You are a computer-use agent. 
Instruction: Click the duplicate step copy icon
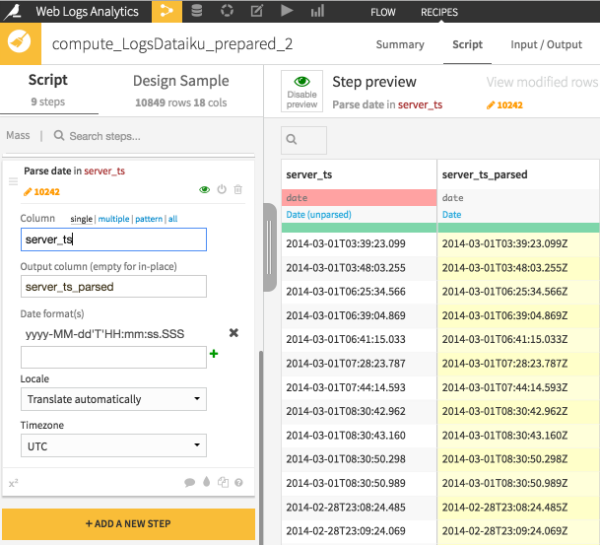pyautogui.click(x=223, y=483)
